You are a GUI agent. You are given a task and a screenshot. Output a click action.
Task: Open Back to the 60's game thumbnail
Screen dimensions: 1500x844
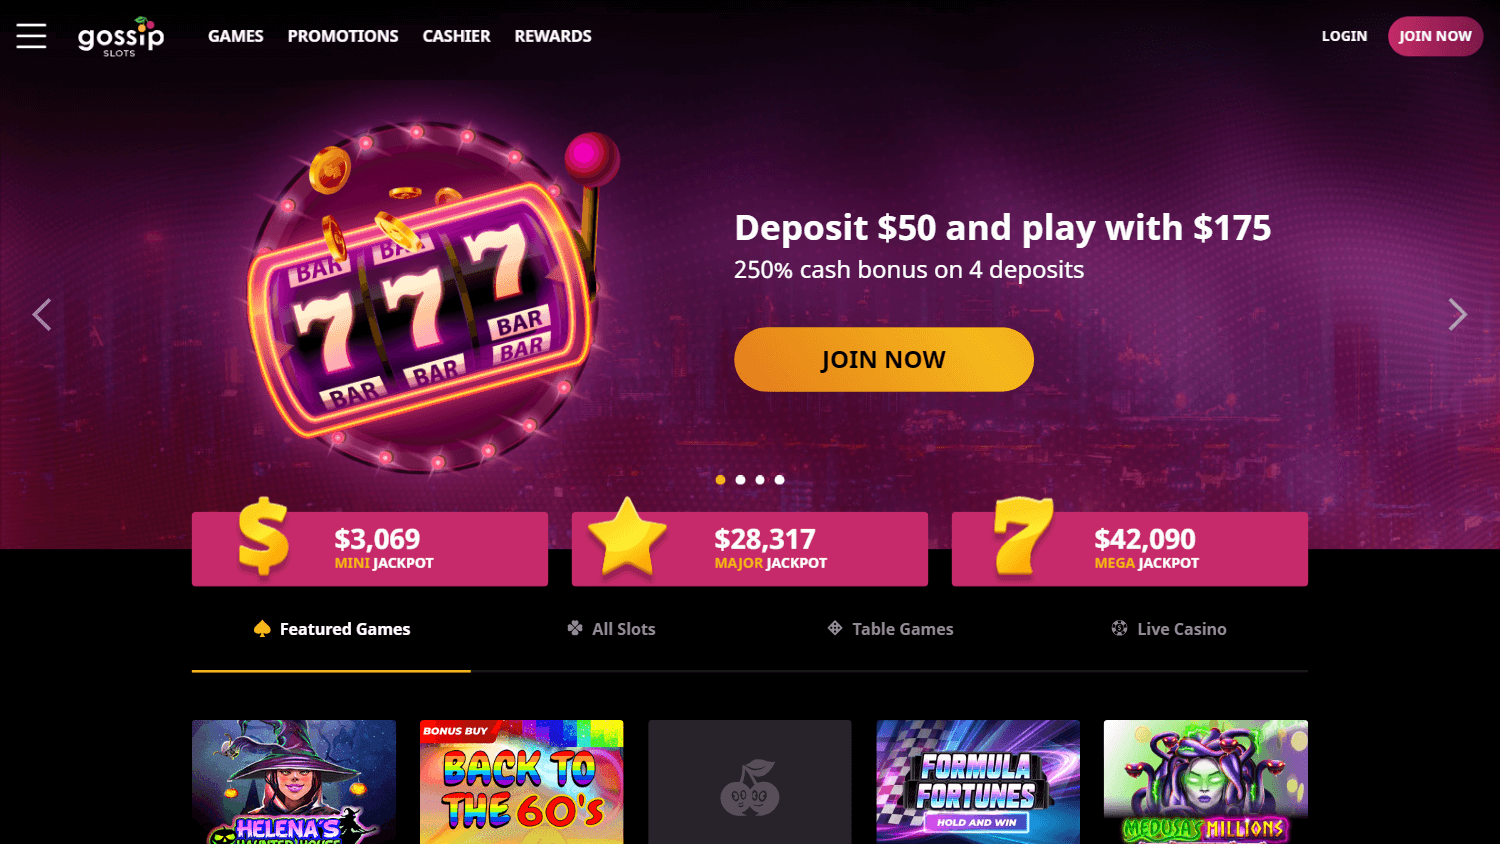click(522, 782)
